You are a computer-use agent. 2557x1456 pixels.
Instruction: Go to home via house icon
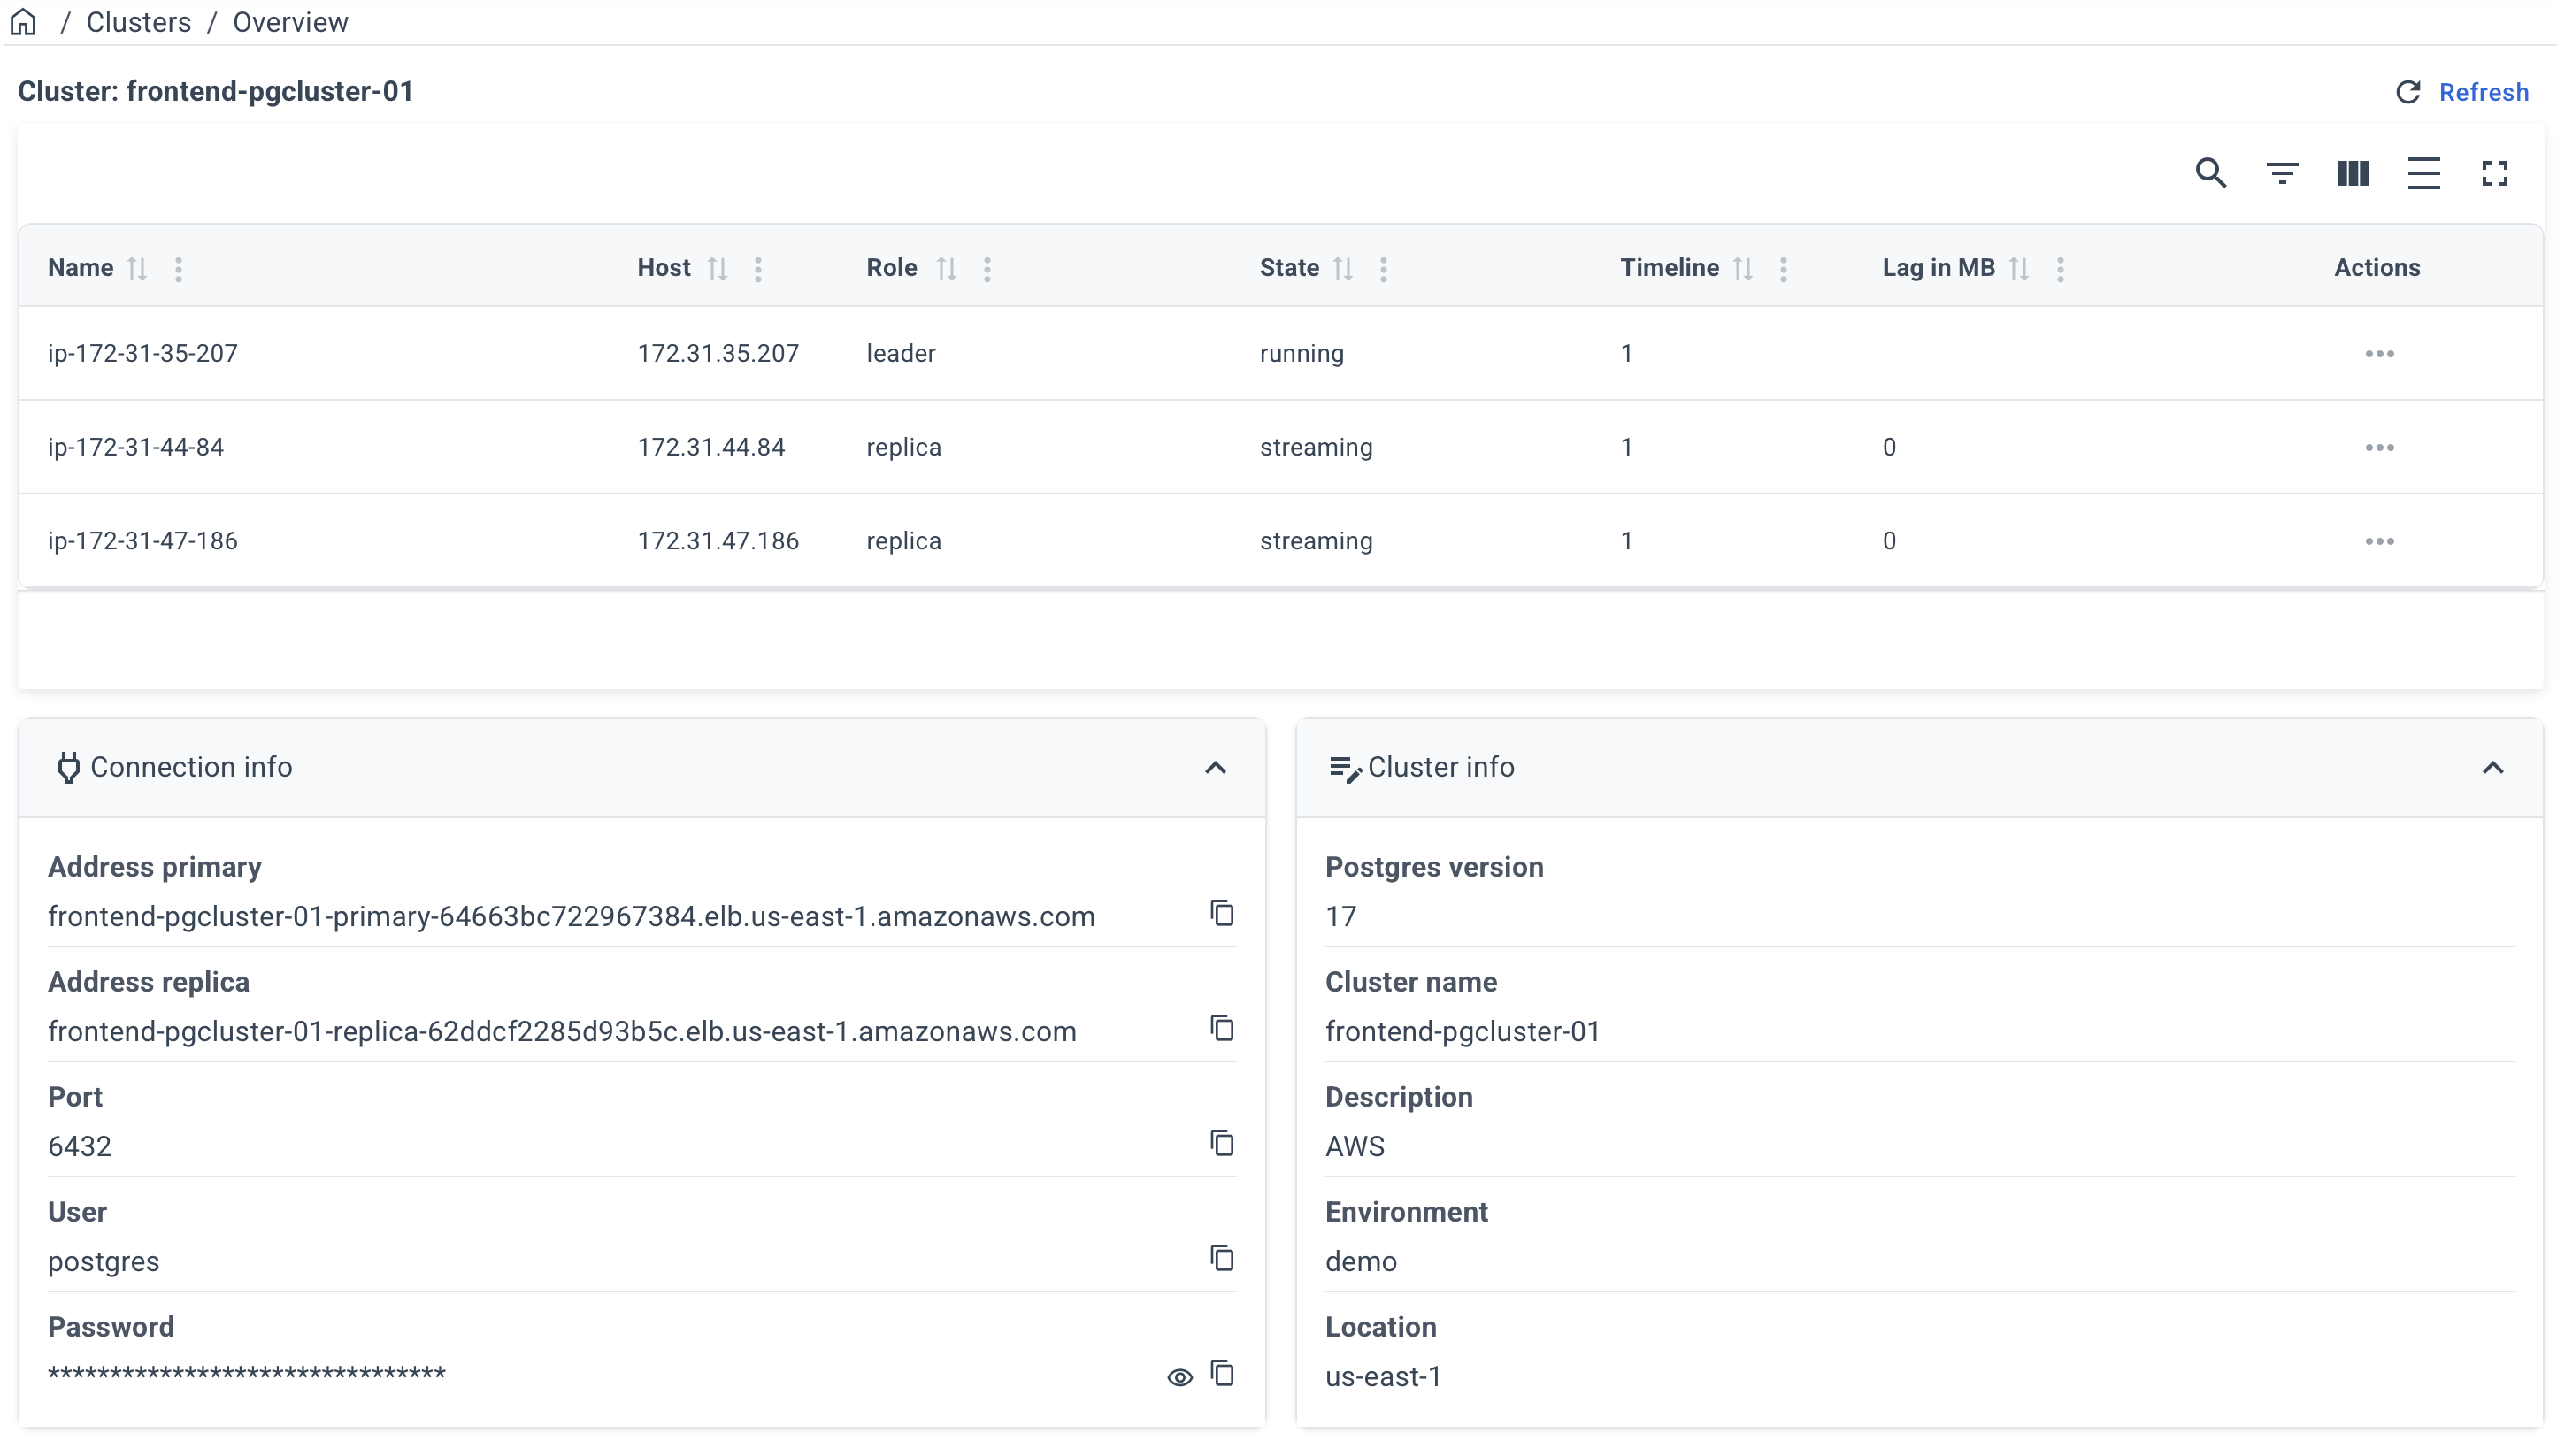click(x=24, y=22)
